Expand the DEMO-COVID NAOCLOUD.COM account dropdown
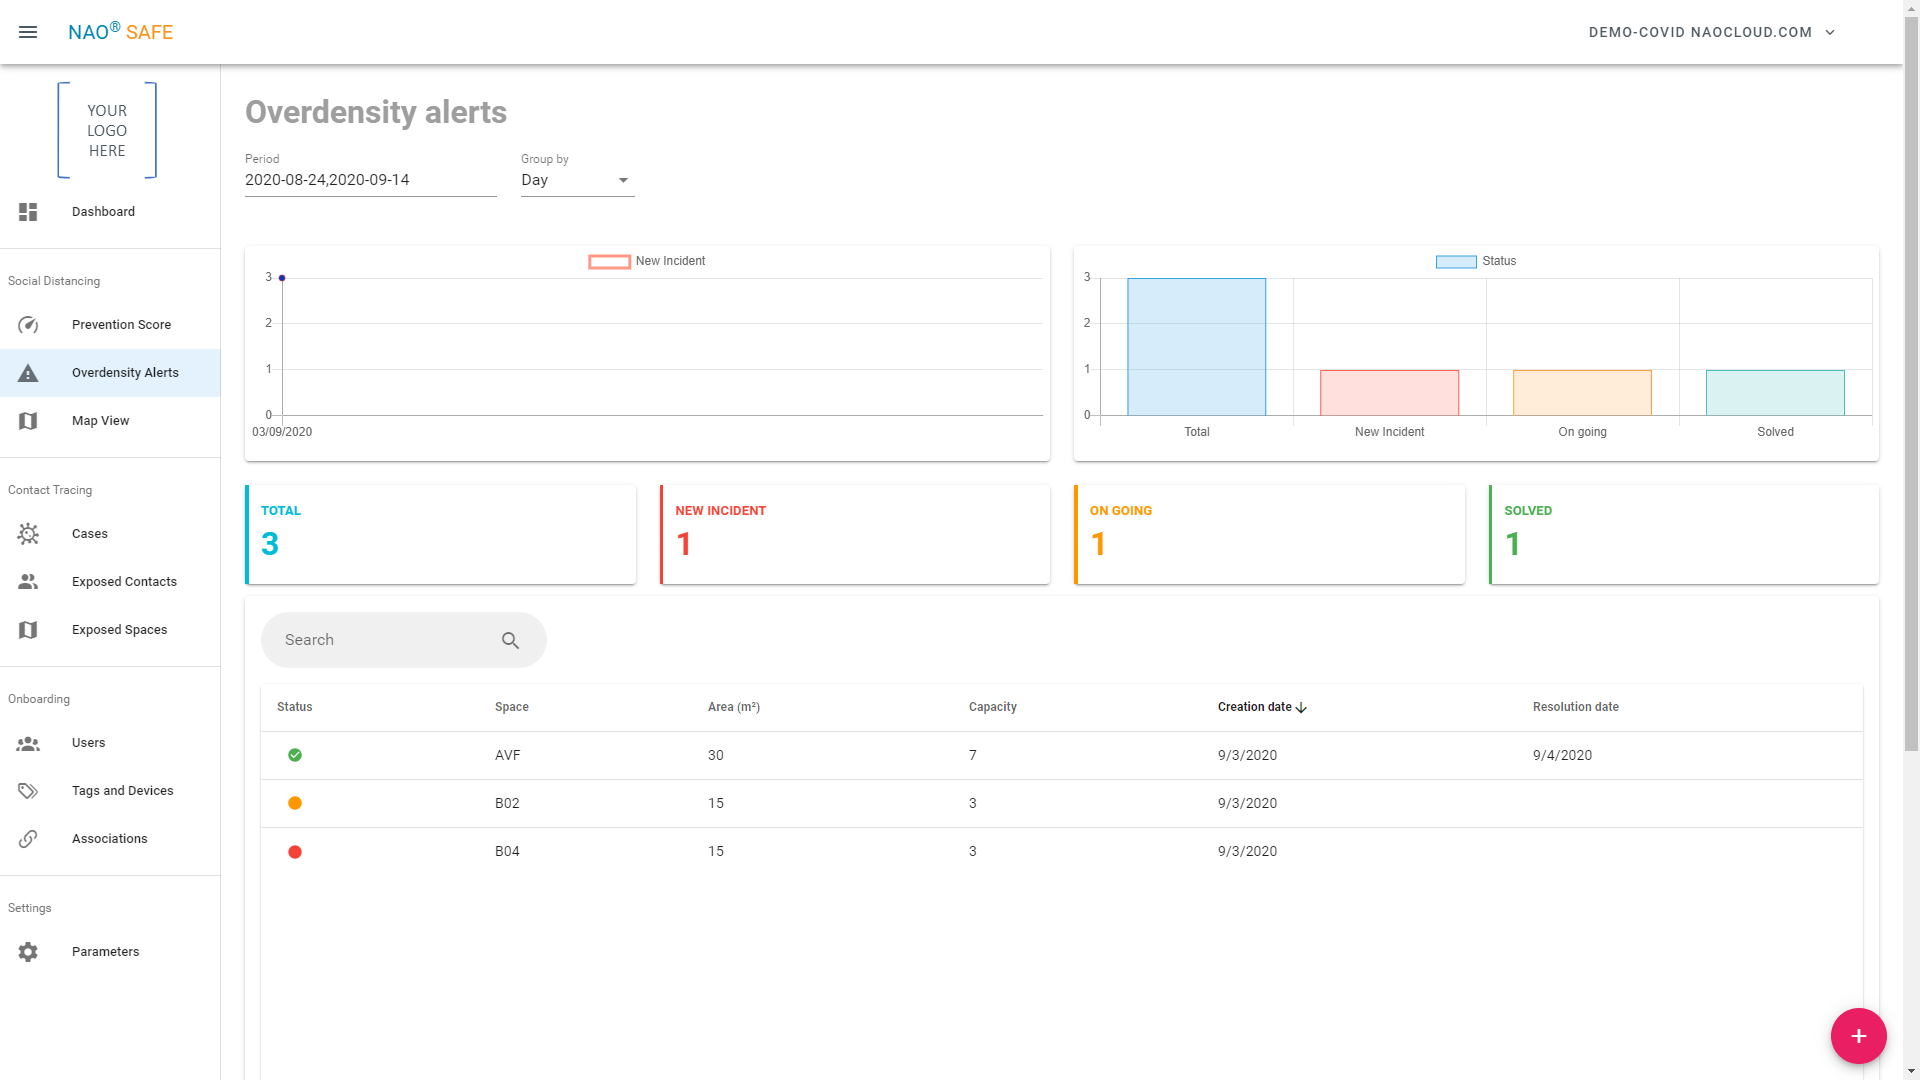Screen dimensions: 1920x1080 click(1711, 32)
